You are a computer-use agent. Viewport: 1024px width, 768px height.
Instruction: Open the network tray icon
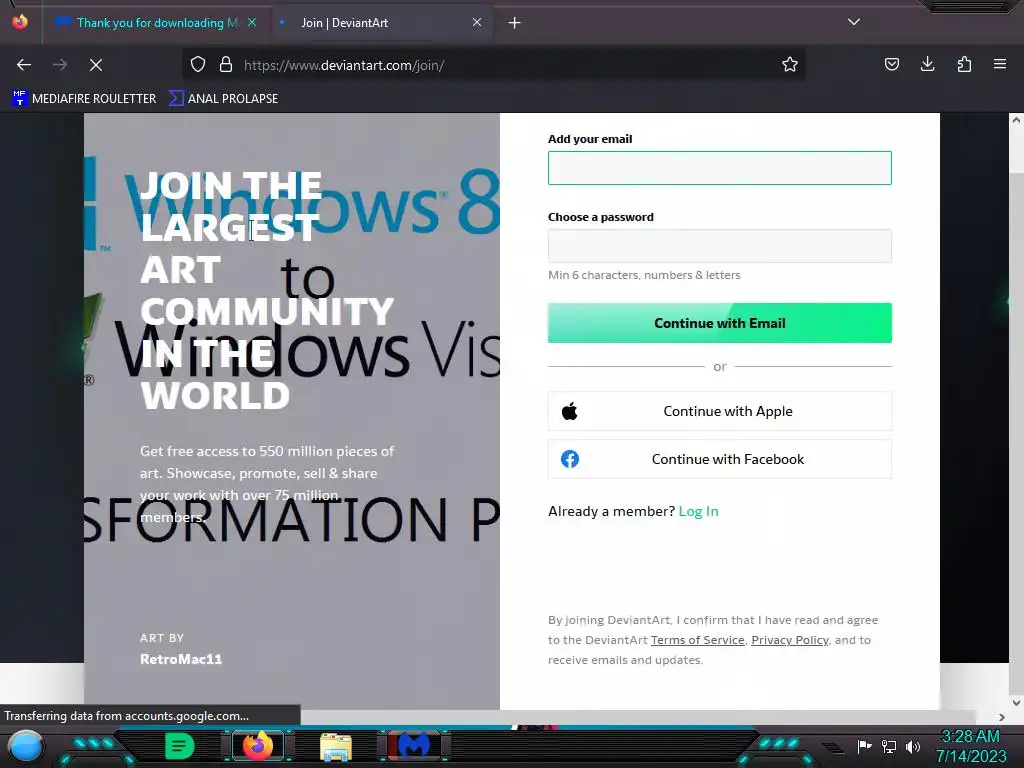(889, 746)
